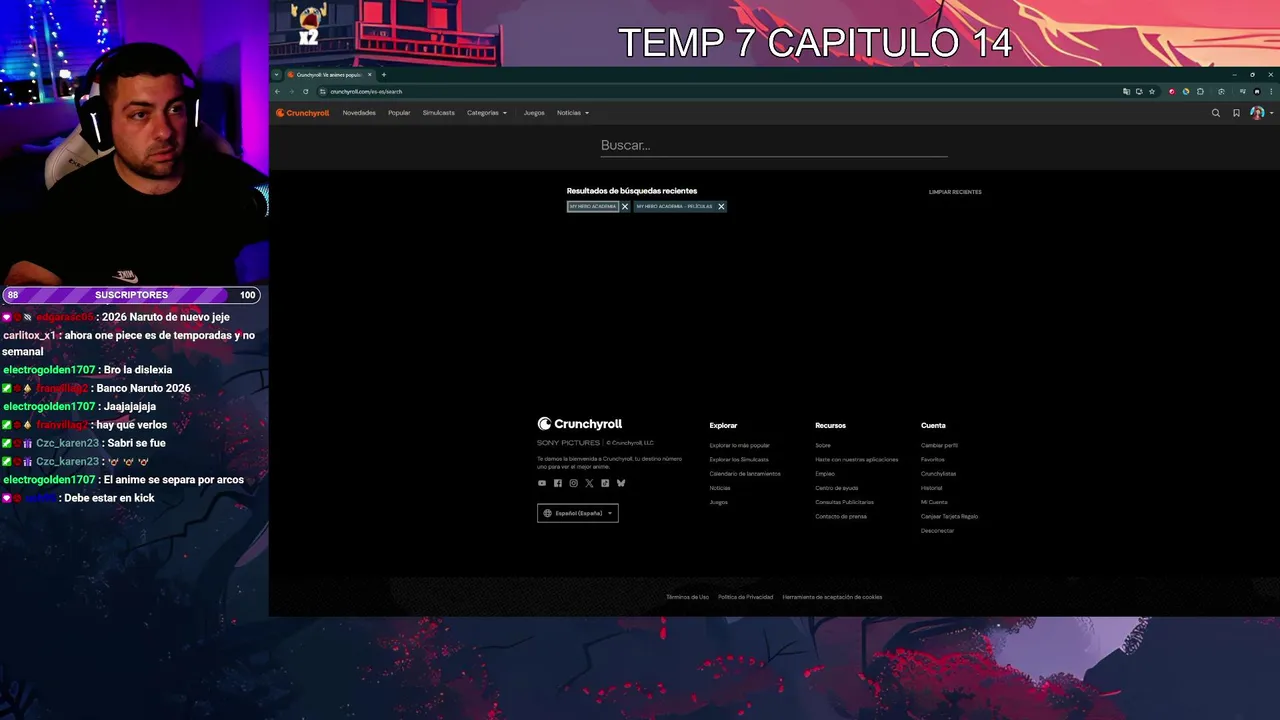The width and height of the screenshot is (1280, 720).
Task: Open the Favoritos footer link
Action: click(933, 460)
